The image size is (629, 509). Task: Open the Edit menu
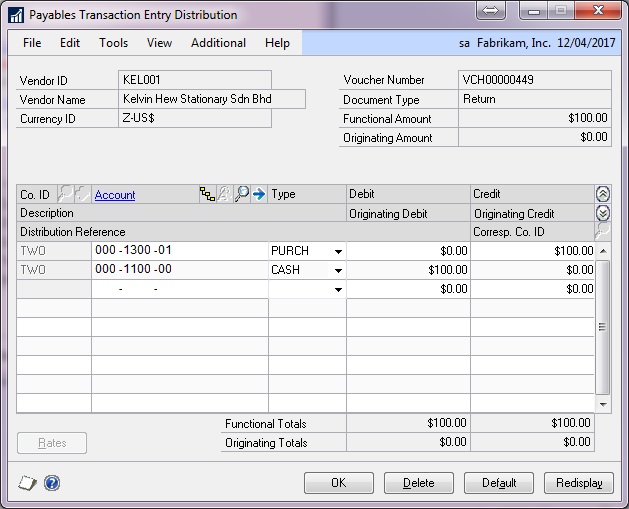70,43
